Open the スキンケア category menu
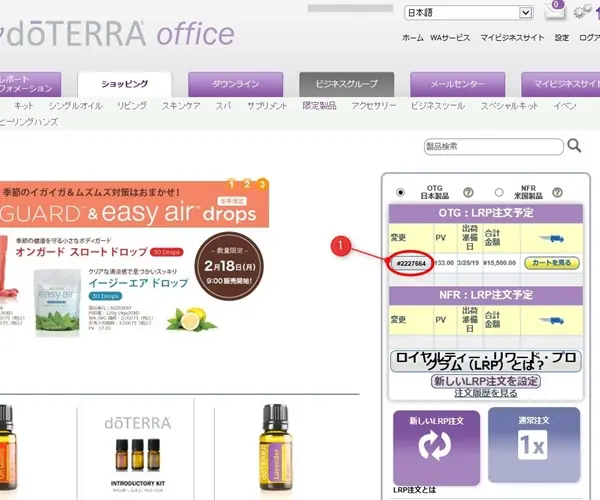The width and height of the screenshot is (600, 500). (x=181, y=106)
